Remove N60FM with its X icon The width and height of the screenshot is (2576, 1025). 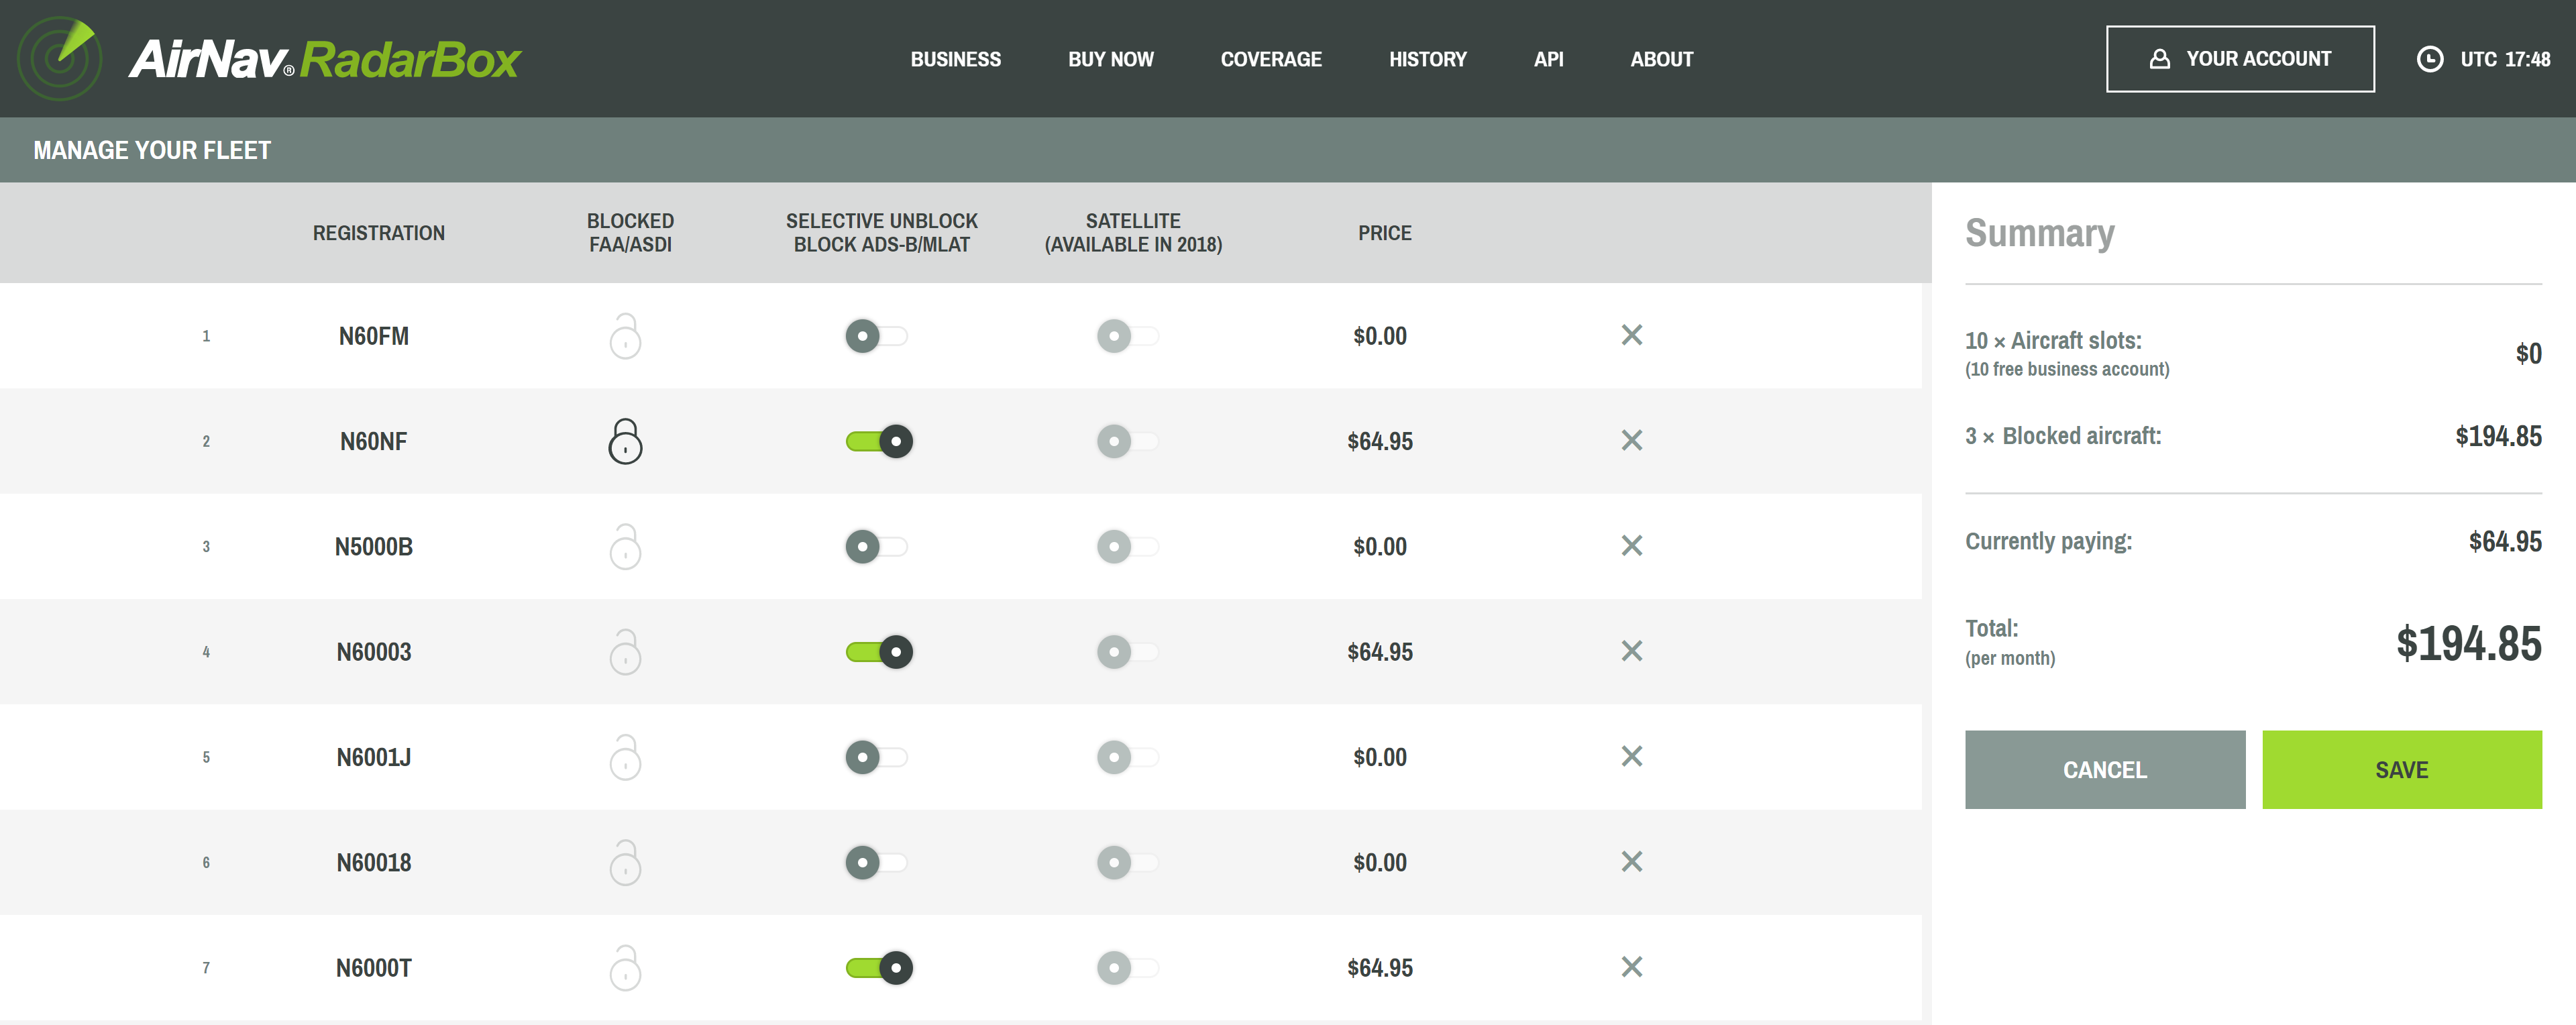1631,335
